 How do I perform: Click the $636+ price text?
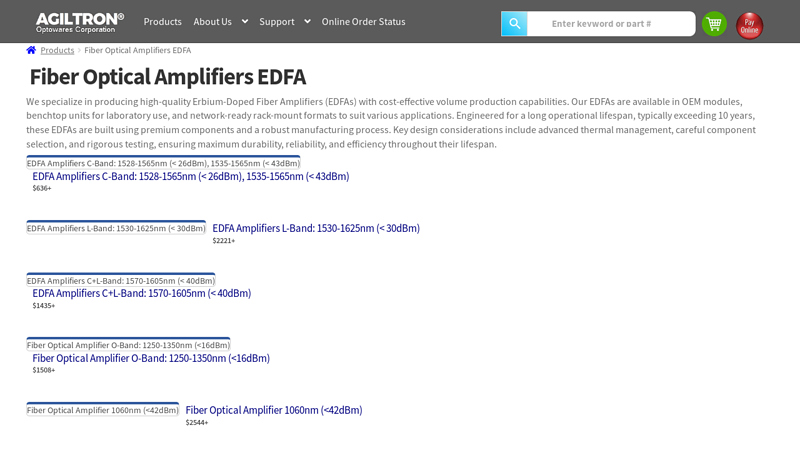pos(42,188)
